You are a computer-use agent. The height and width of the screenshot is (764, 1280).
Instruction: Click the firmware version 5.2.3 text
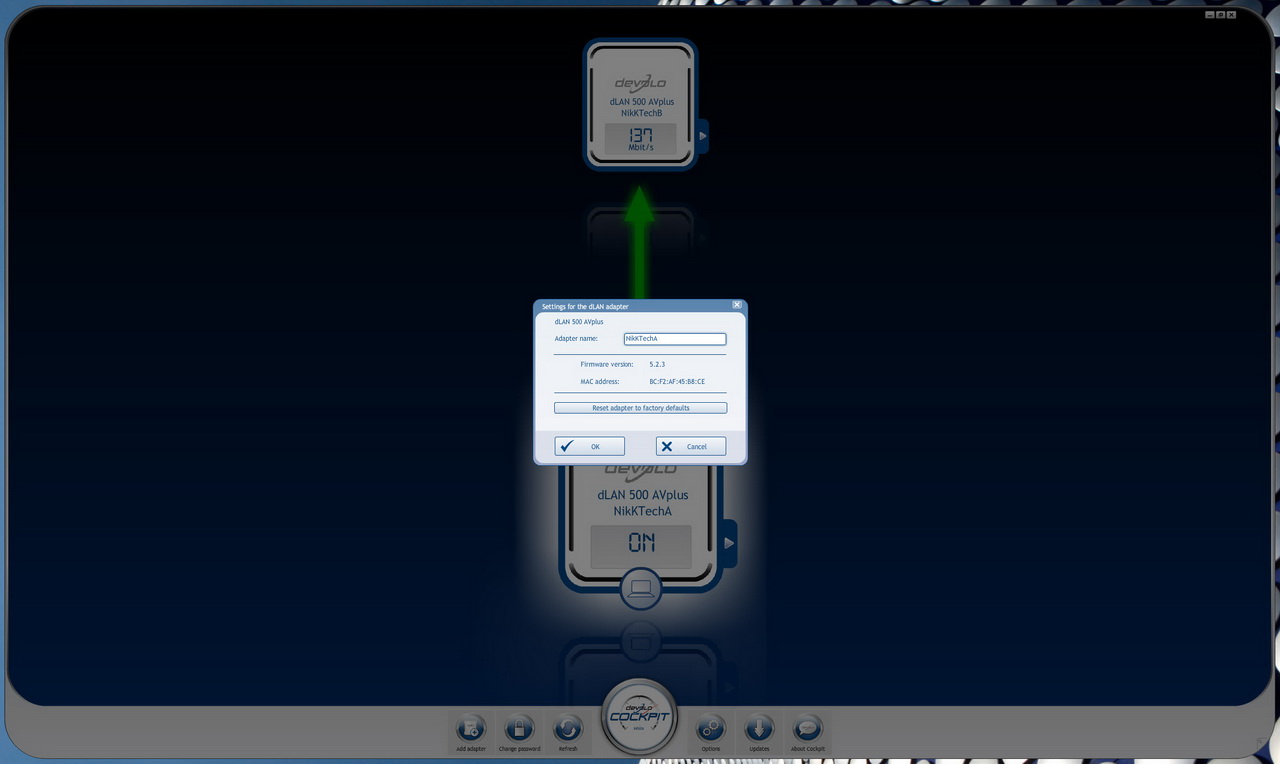tap(657, 364)
